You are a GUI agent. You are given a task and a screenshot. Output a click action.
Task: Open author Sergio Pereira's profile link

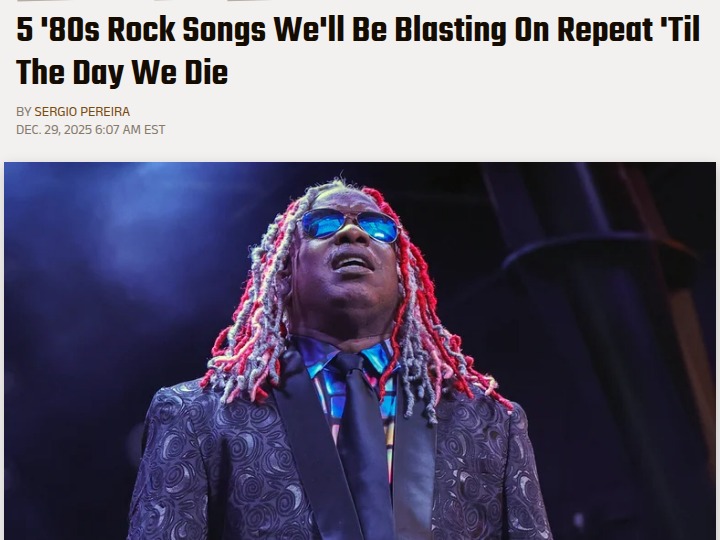[82, 112]
